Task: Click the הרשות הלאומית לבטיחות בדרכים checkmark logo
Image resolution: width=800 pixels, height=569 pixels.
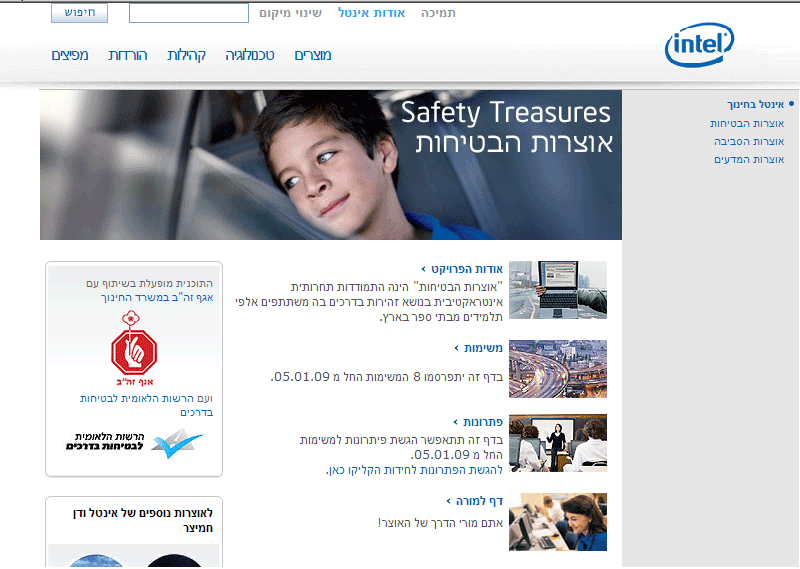Action: [135, 442]
